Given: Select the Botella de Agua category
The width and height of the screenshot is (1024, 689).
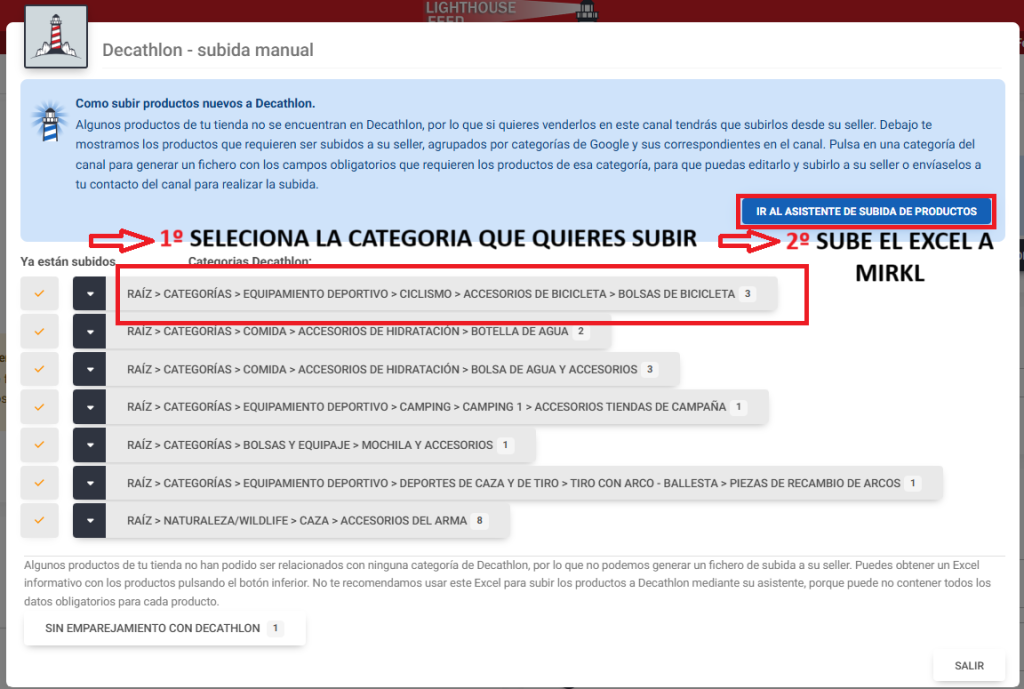Looking at the screenshot, I should 359,332.
